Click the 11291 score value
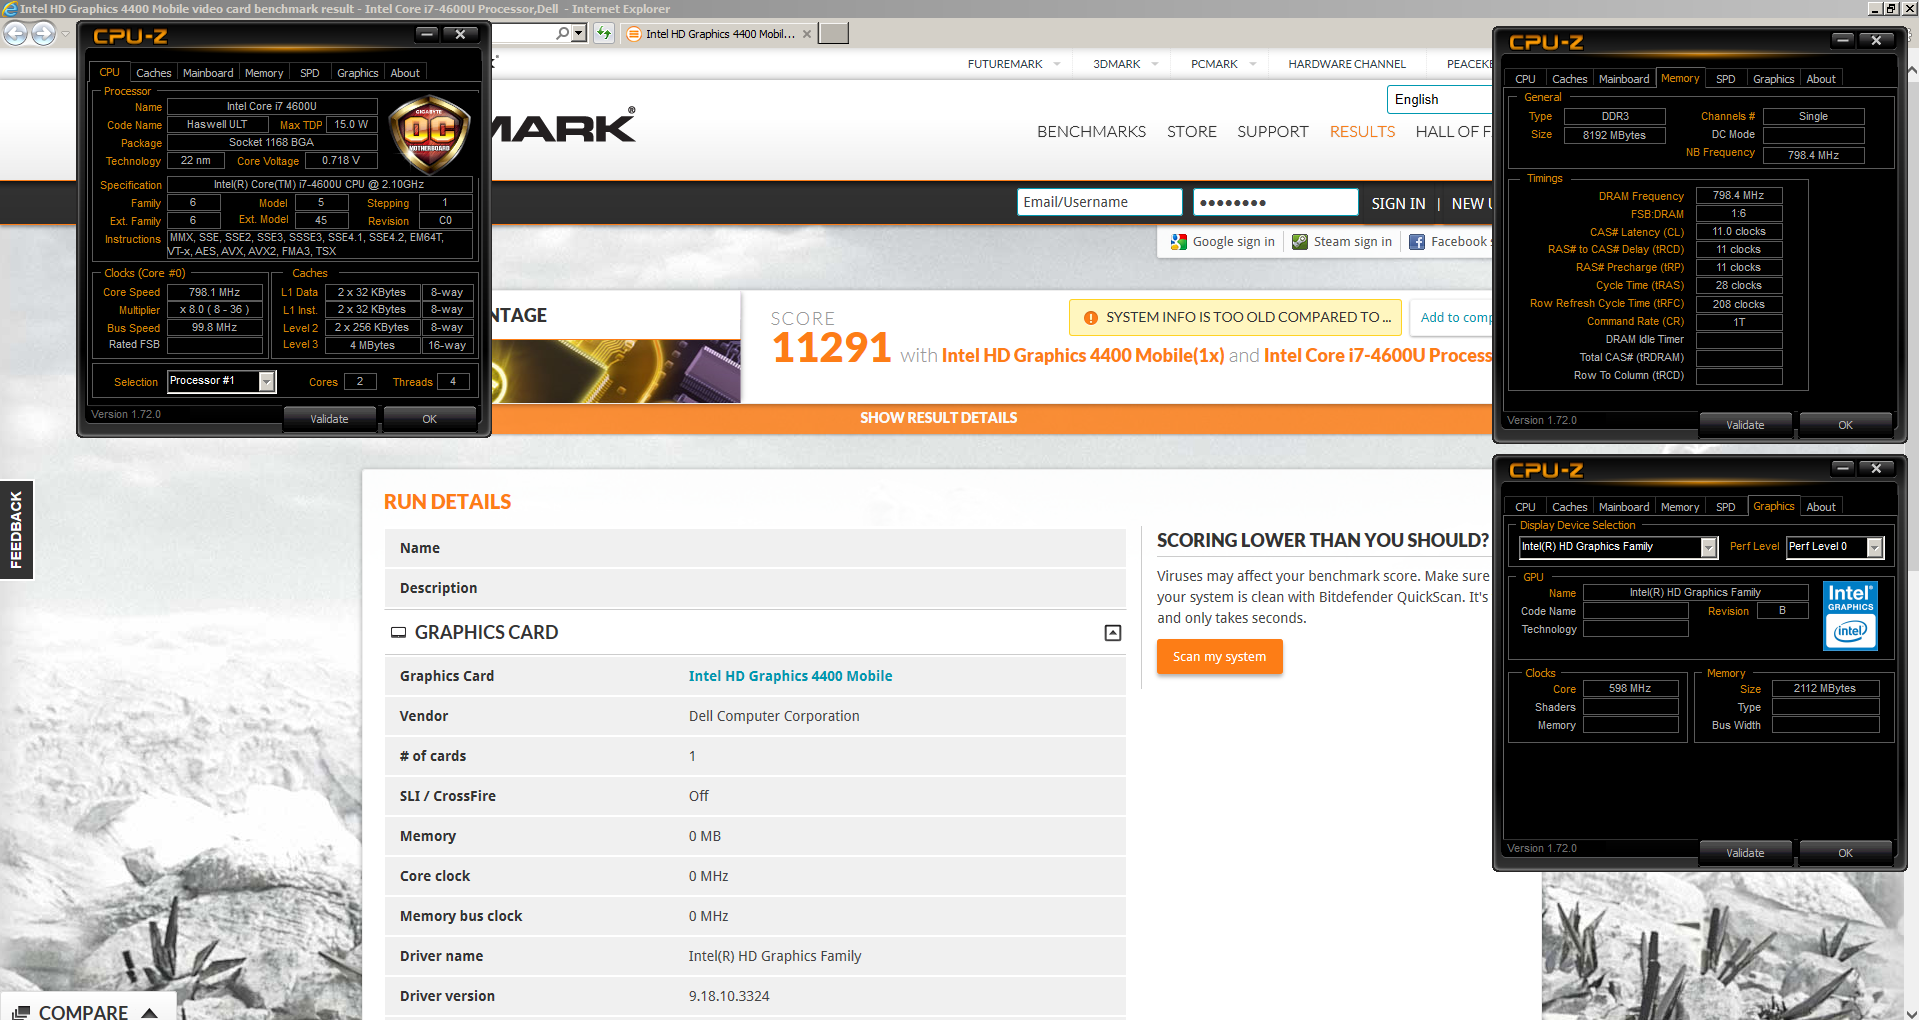This screenshot has height=1020, width=1919. [x=831, y=348]
